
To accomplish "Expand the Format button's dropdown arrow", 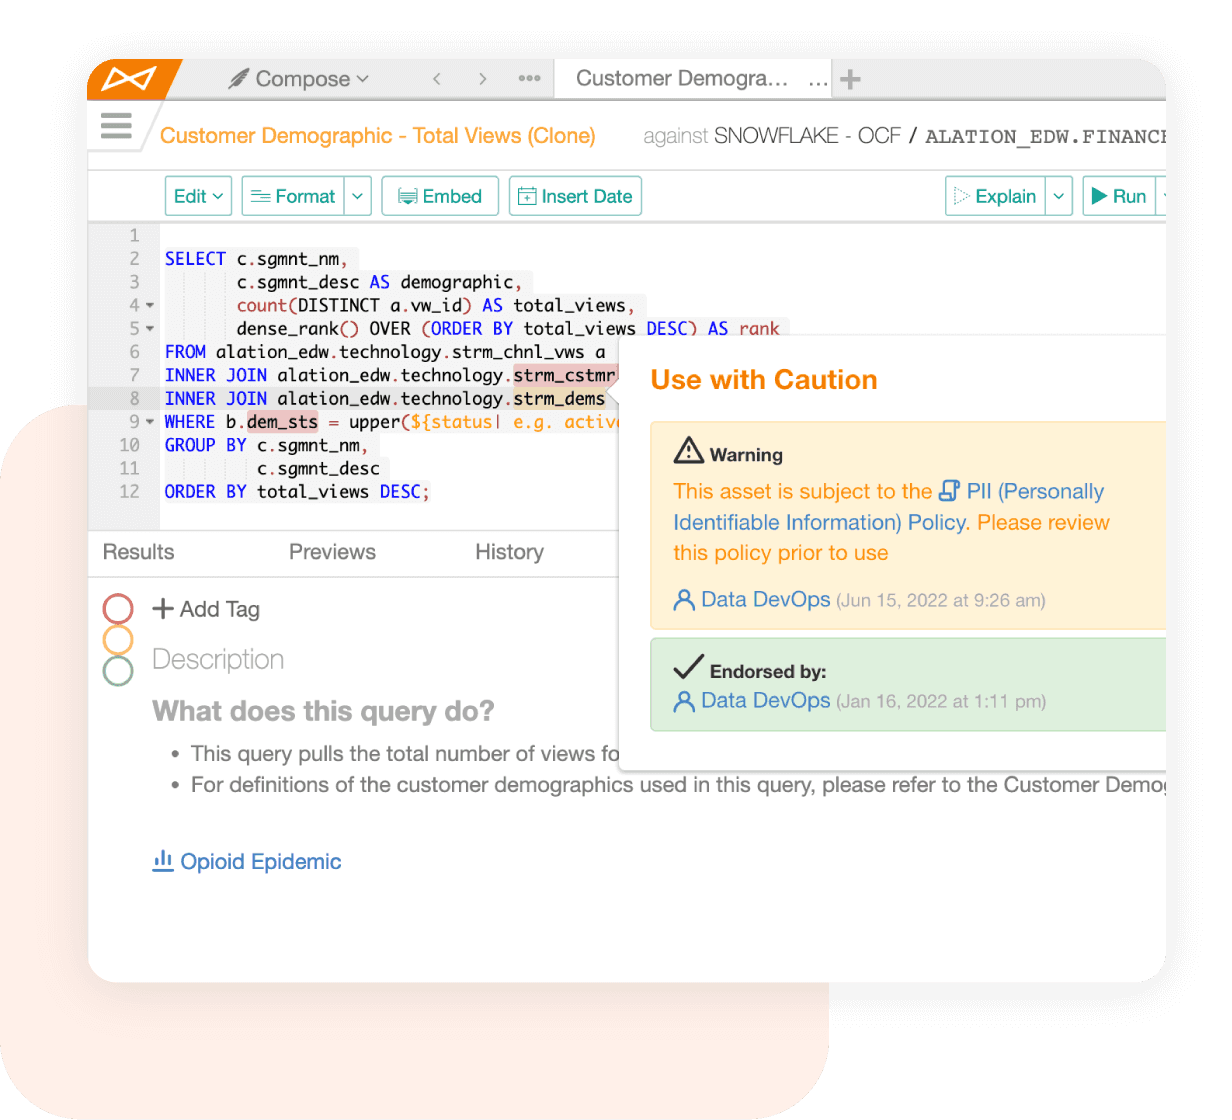I will (x=357, y=196).
